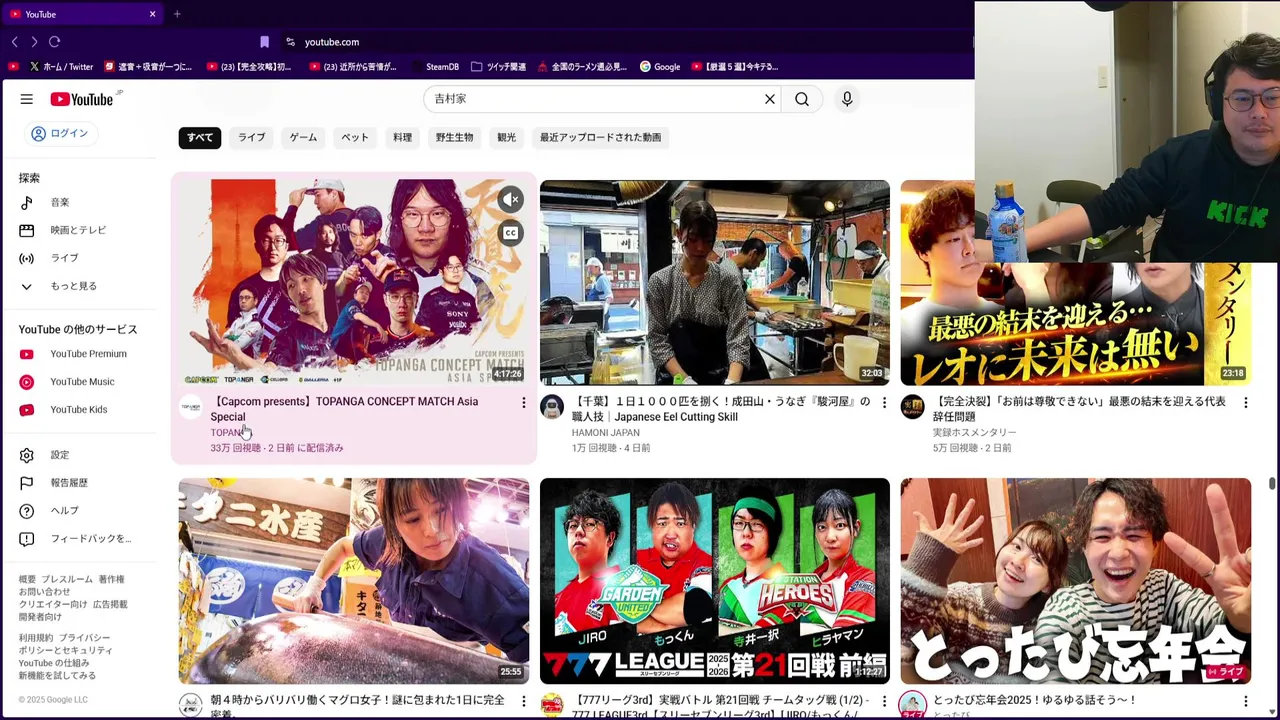Open more options for とったび忘年会2025 video
The width and height of the screenshot is (1280, 720).
point(1245,701)
